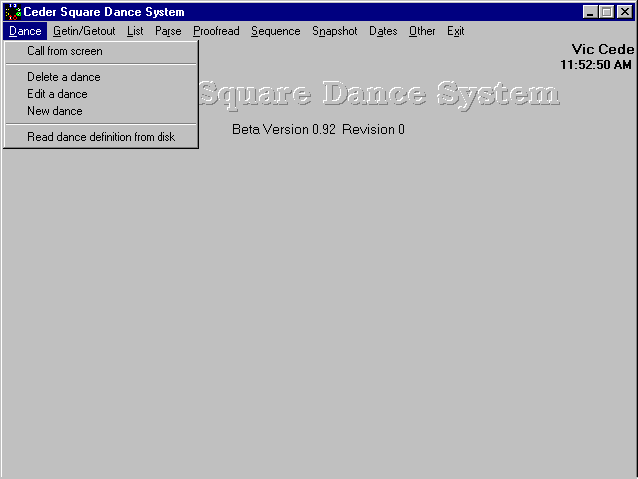The image size is (638, 479).
Task: Open the Other menu
Action: tap(422, 31)
